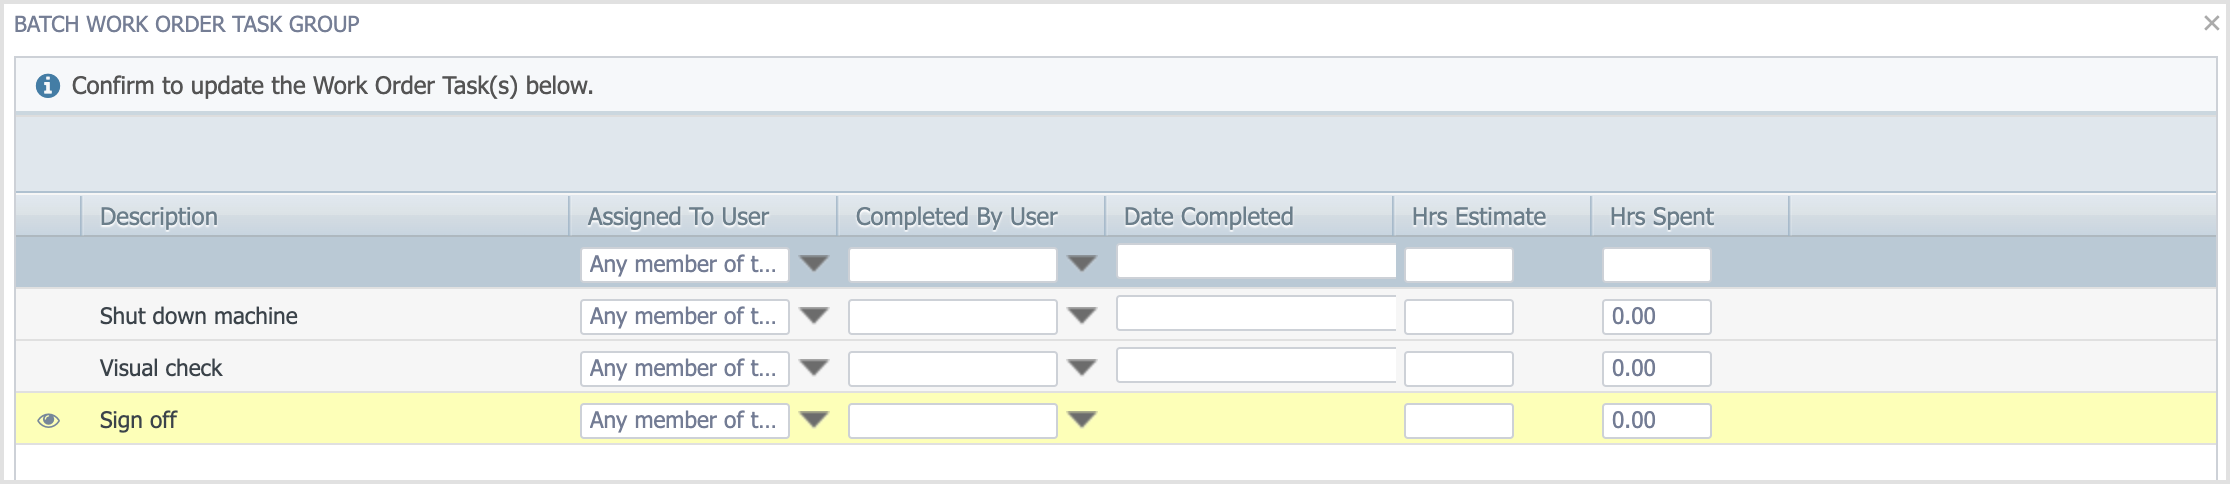Click Assigned To User field for Shut down machine
The image size is (2230, 484).
685,317
